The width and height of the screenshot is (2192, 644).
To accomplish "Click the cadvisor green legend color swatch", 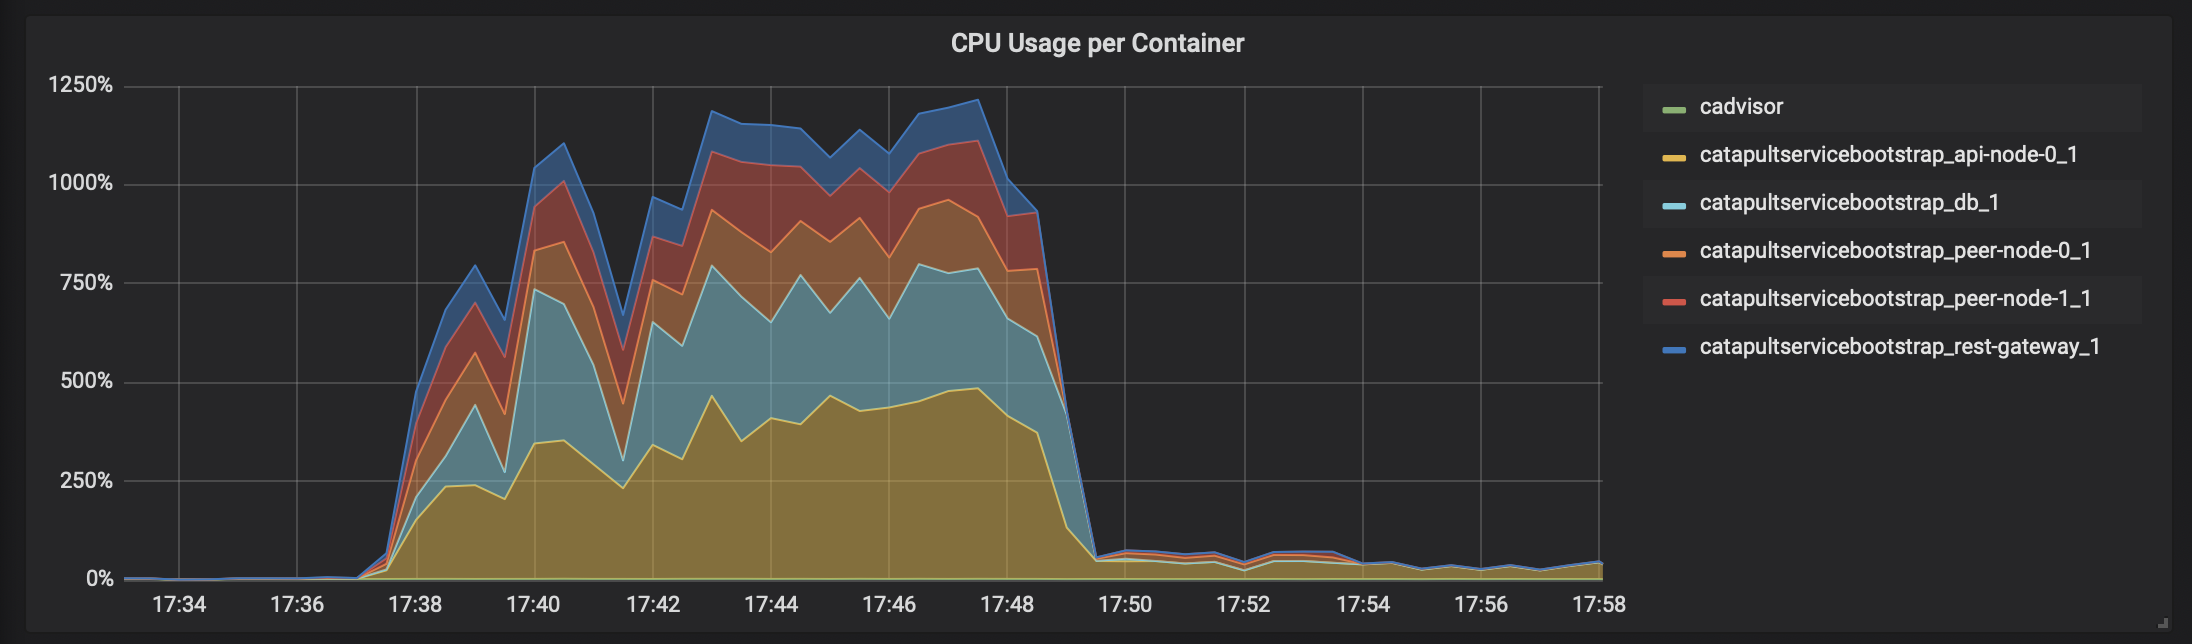I will [x=1674, y=109].
